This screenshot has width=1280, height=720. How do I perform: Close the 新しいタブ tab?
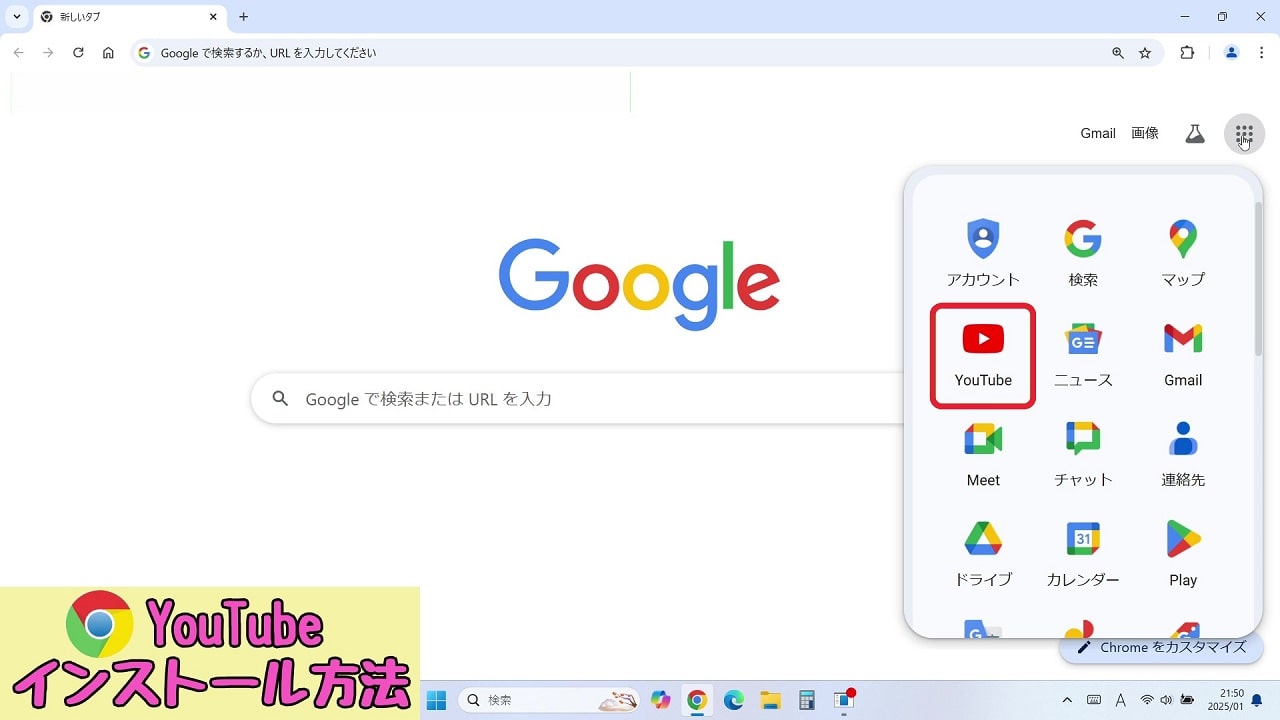point(213,17)
